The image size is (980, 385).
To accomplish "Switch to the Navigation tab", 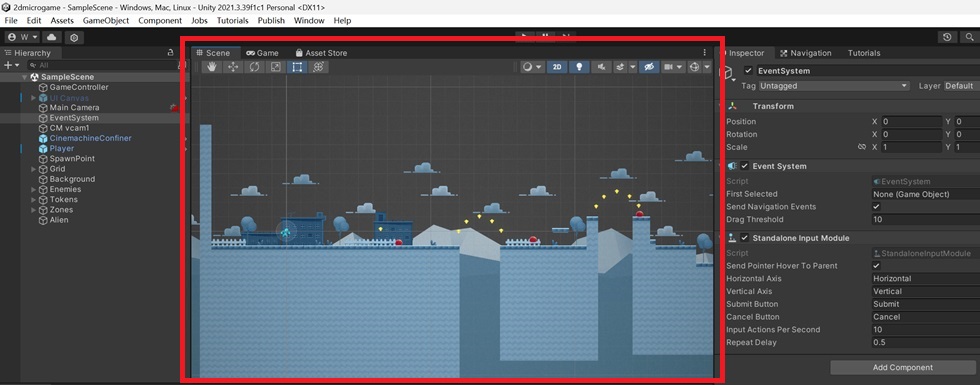I will (805, 53).
